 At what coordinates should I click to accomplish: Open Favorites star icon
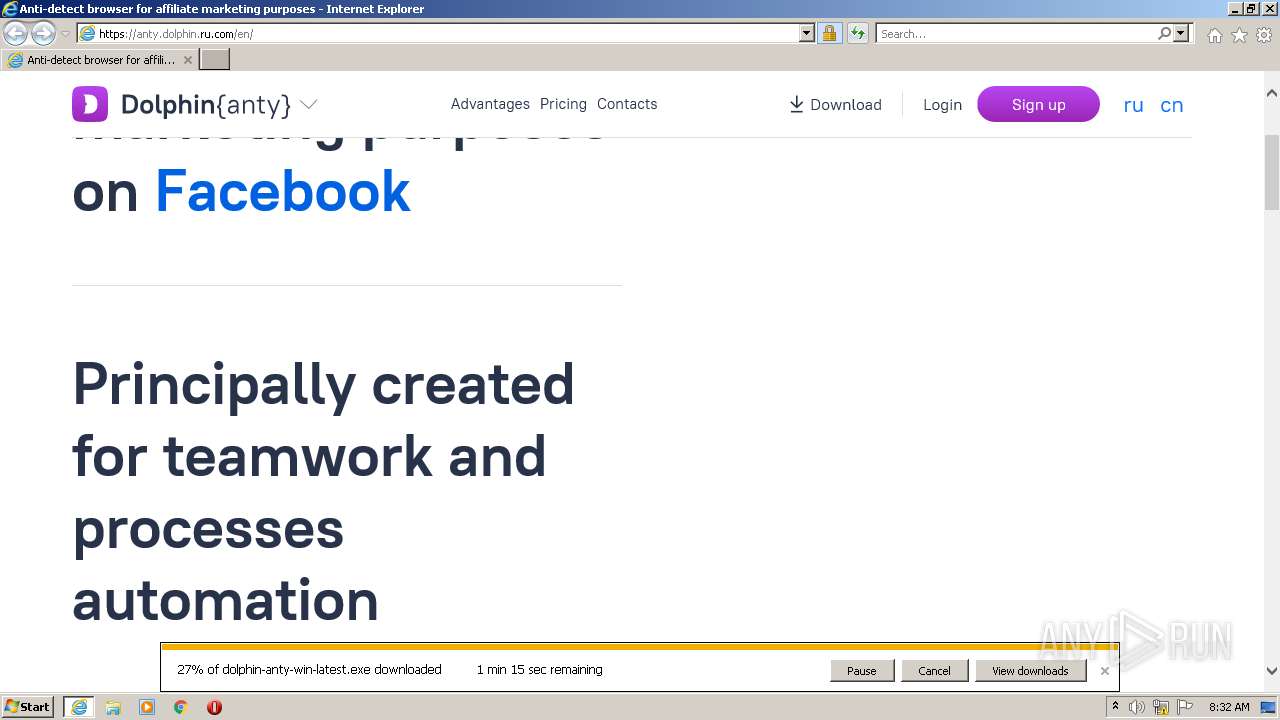coord(1239,35)
